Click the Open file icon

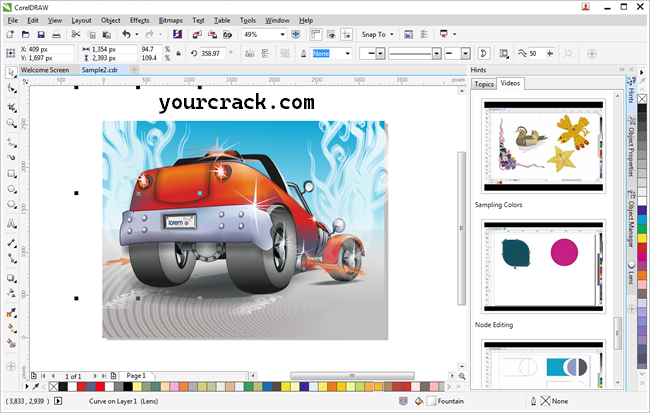(x=25, y=34)
